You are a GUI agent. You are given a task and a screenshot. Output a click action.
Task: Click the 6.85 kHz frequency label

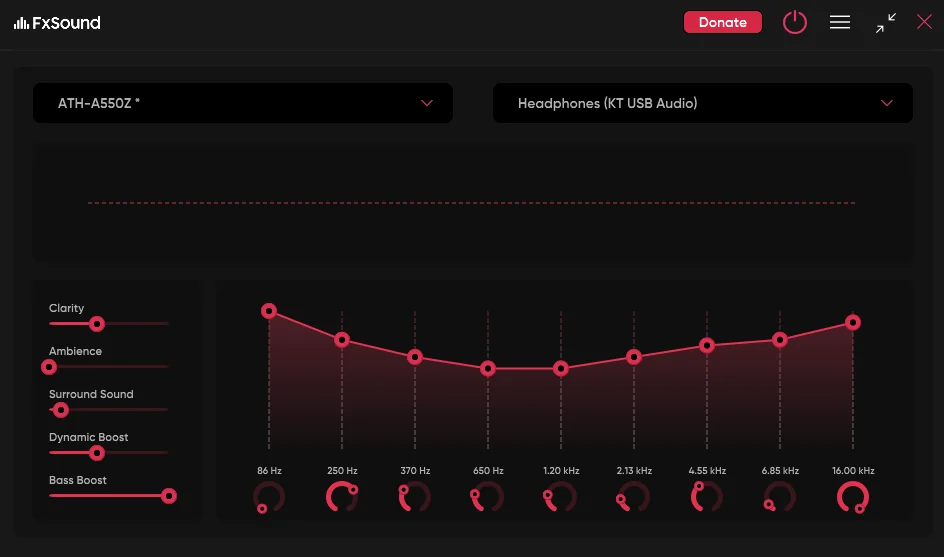click(780, 470)
